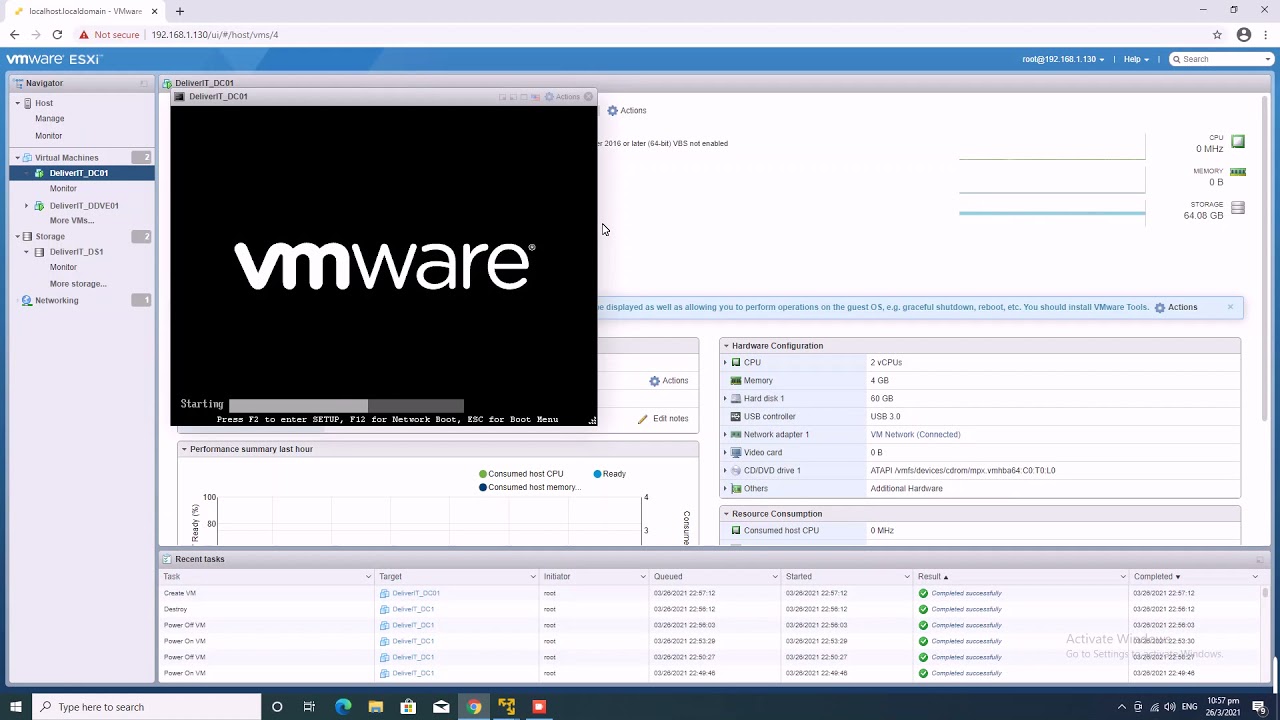Screen dimensions: 1280x720
Task: Expand the Network adapter 1 row
Action: pos(727,435)
